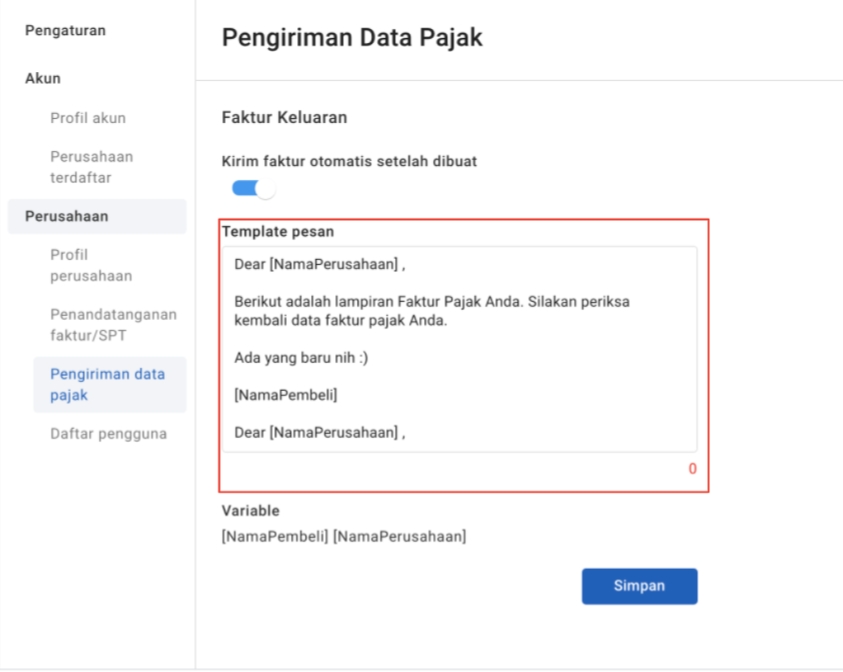Click the red character counter under template
Image resolution: width=843 pixels, height=672 pixels.
[x=692, y=469]
